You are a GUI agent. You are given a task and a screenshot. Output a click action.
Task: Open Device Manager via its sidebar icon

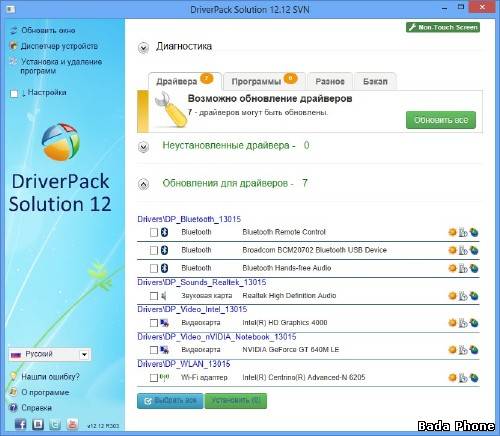coord(13,46)
